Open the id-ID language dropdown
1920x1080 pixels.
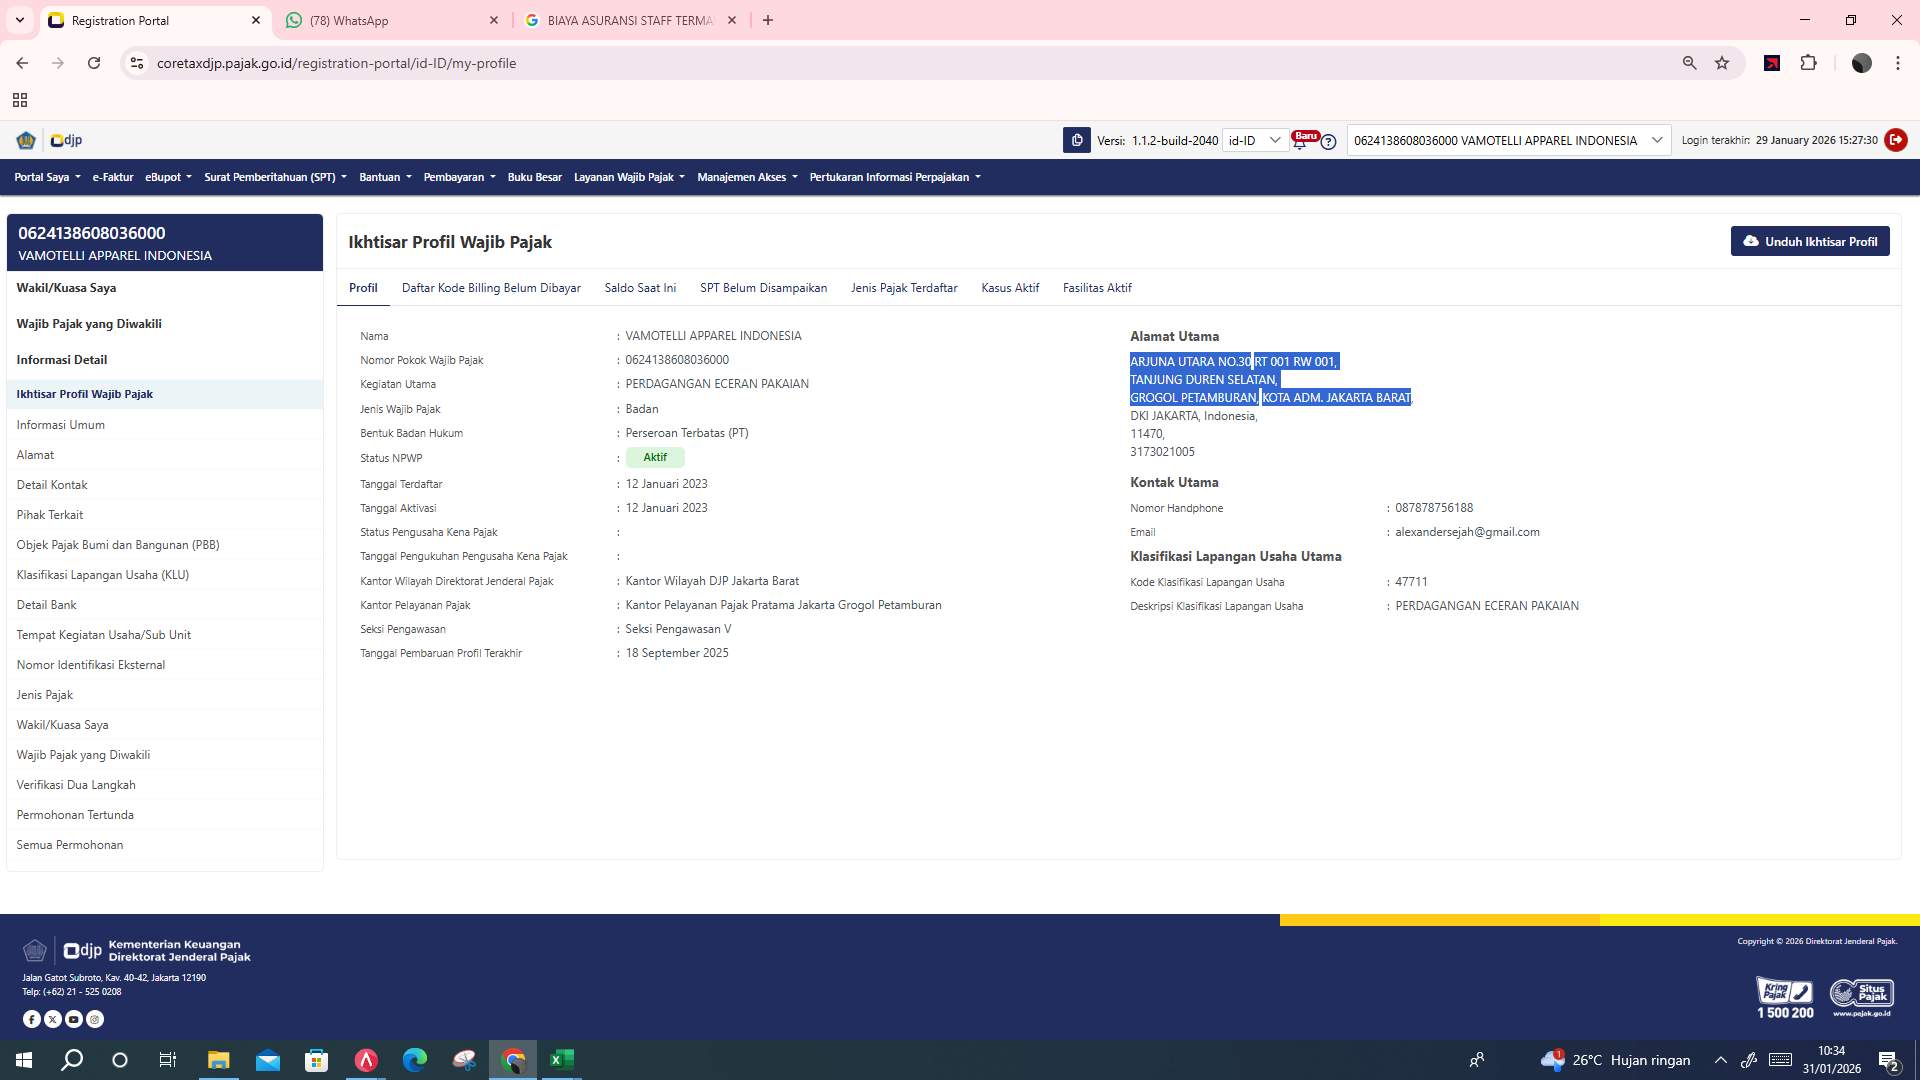pos(1253,140)
